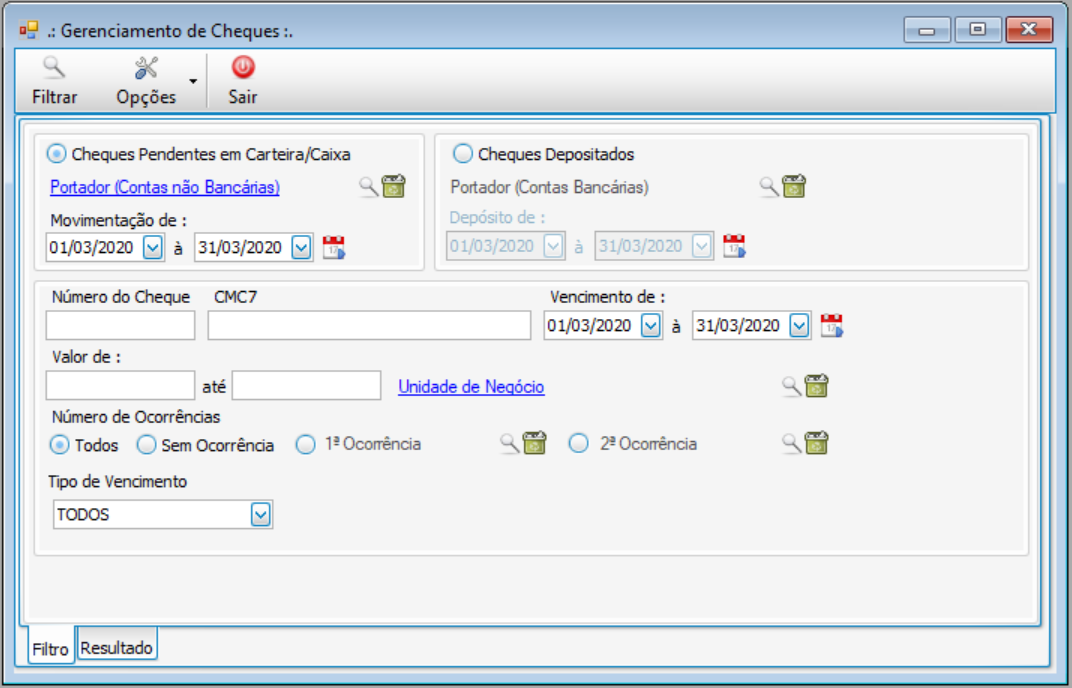Viewport: 1072px width, 688px height.
Task: Close the Gerenciamento de Cheques window
Action: 1029,30
